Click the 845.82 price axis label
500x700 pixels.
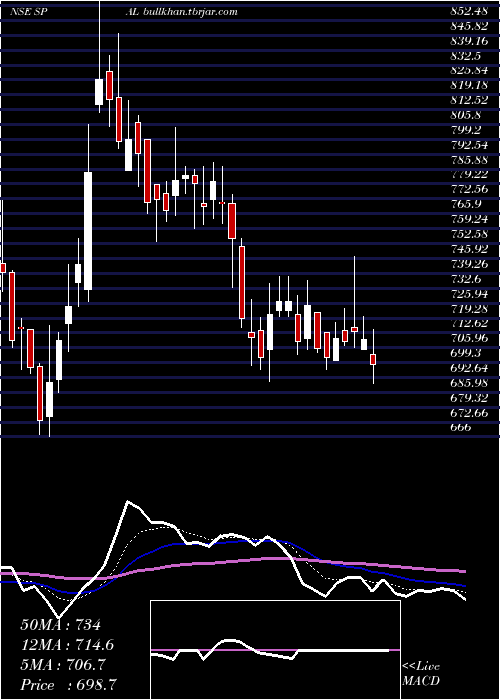tap(468, 26)
